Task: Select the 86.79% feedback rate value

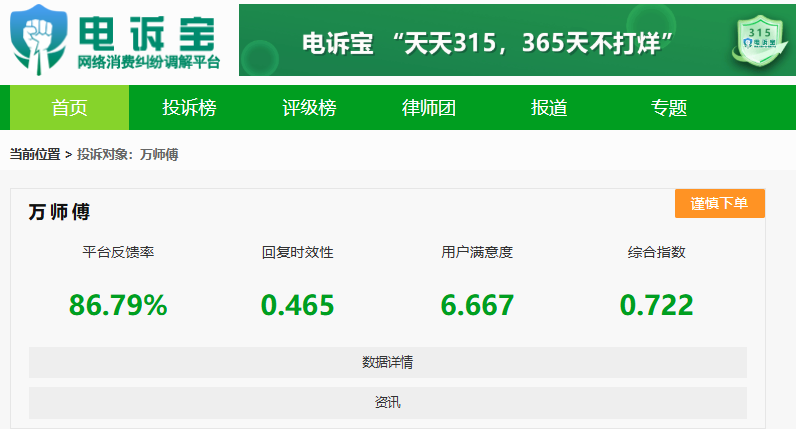Action: coord(118,305)
